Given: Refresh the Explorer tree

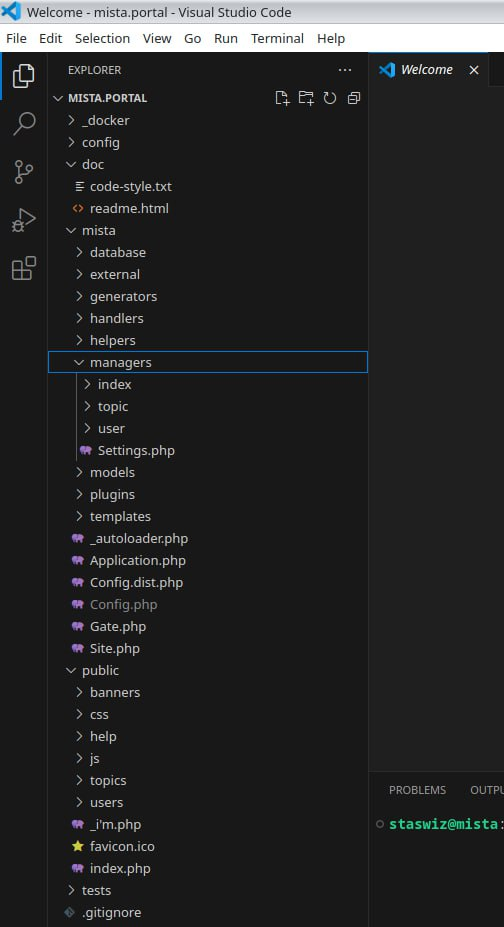Looking at the screenshot, I should click(330, 98).
